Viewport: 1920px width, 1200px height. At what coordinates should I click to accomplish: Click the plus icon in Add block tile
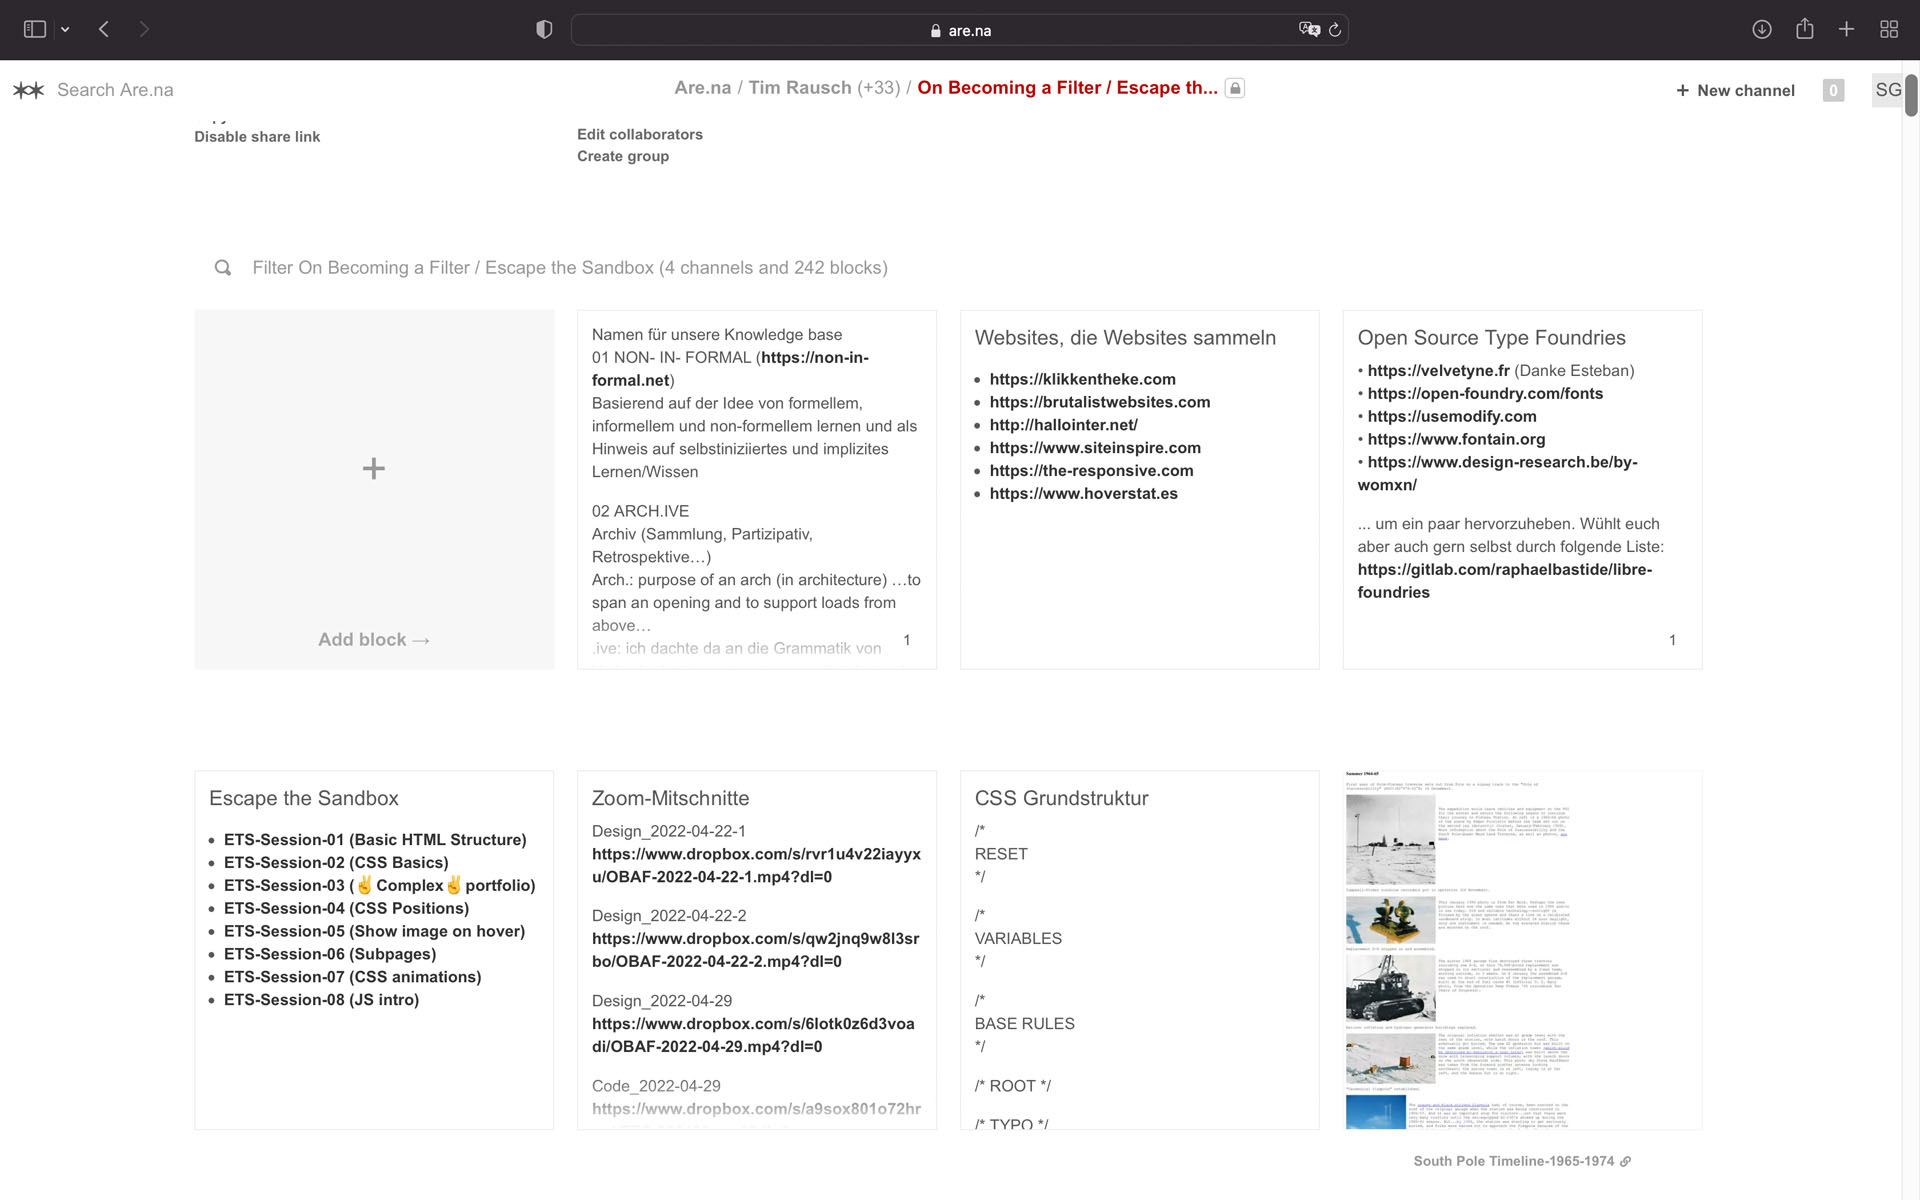click(x=374, y=468)
